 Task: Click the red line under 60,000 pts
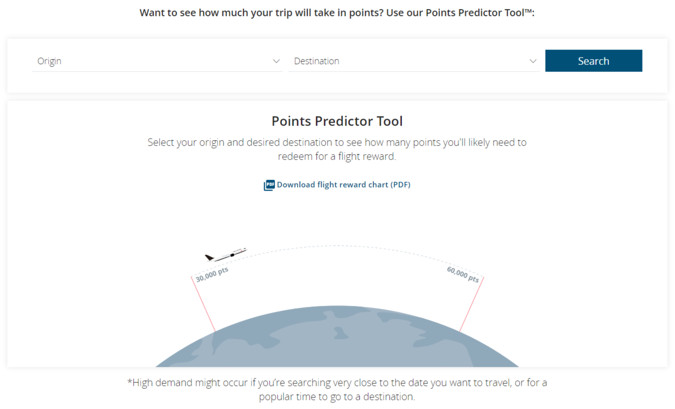(470, 305)
